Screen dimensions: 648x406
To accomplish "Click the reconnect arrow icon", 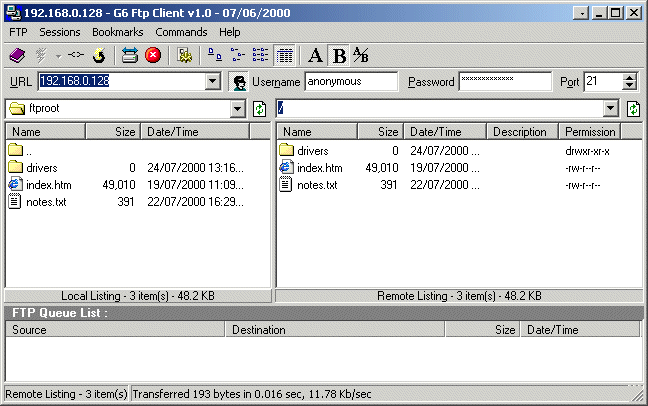I will pos(99,55).
